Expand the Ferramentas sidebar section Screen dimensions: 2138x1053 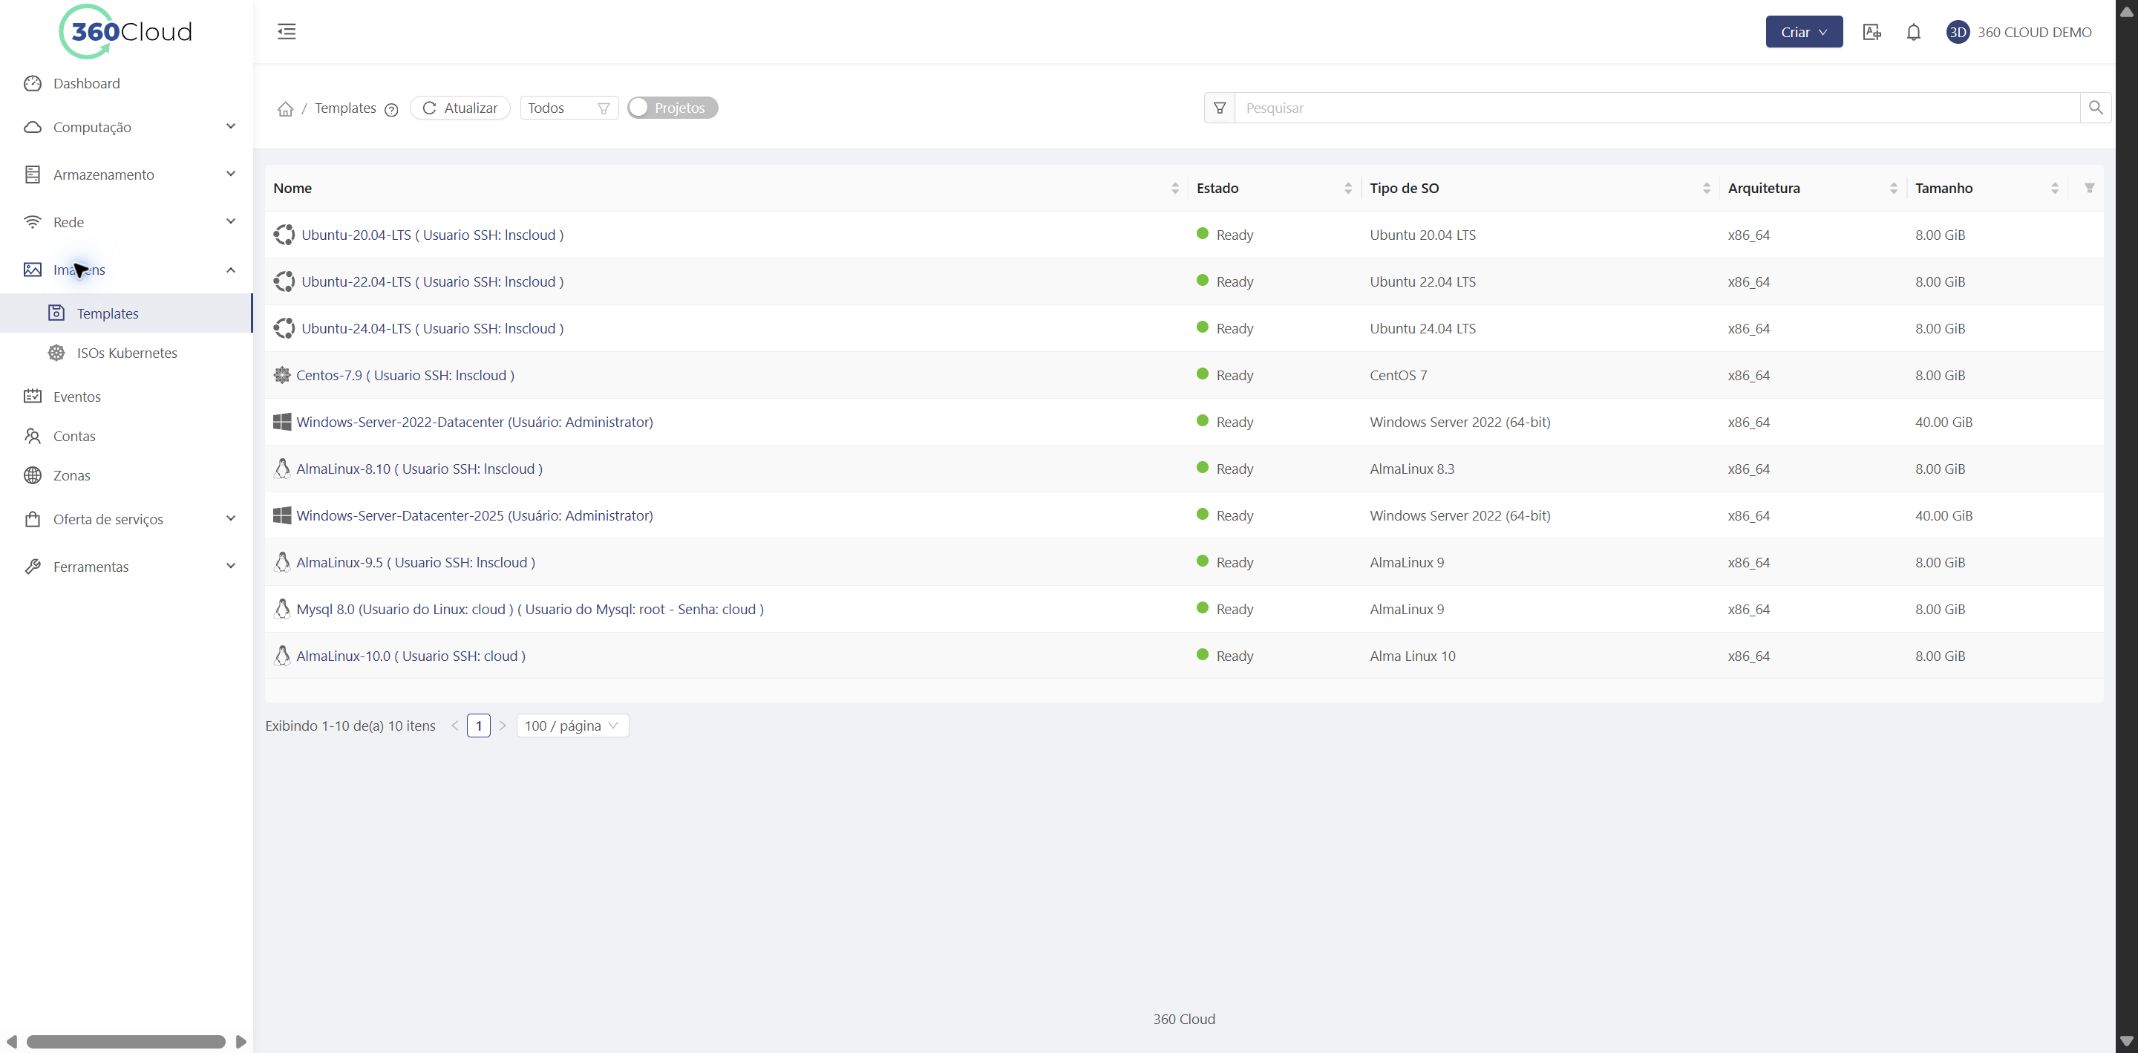point(126,566)
